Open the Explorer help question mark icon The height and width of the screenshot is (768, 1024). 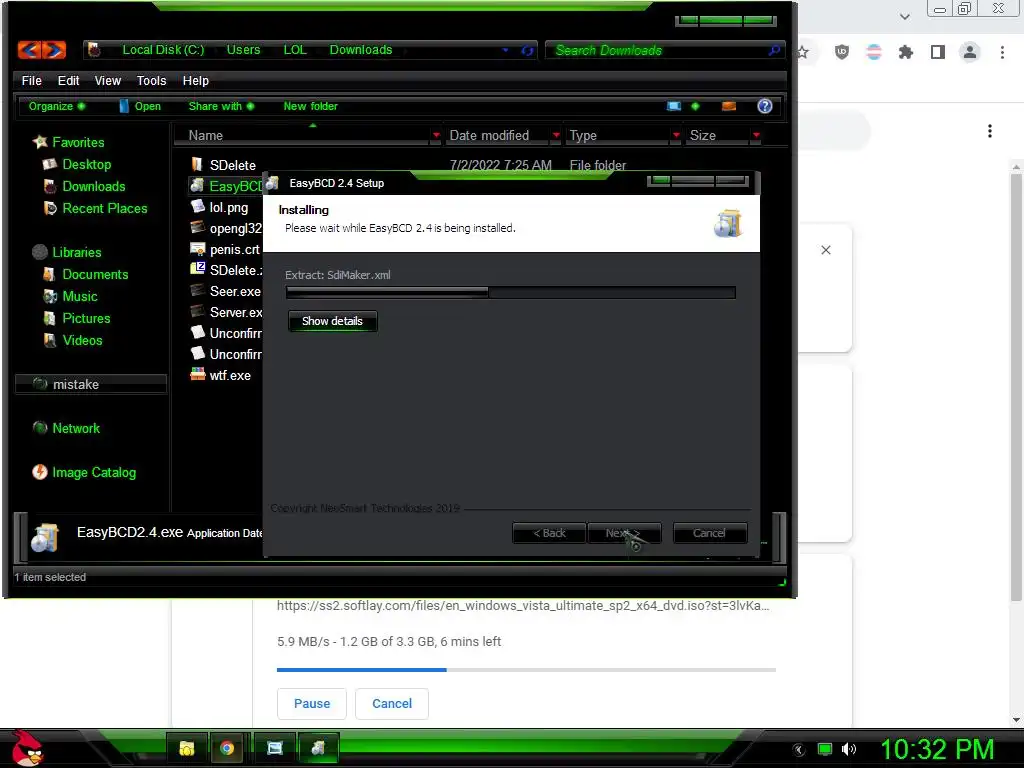click(x=764, y=106)
